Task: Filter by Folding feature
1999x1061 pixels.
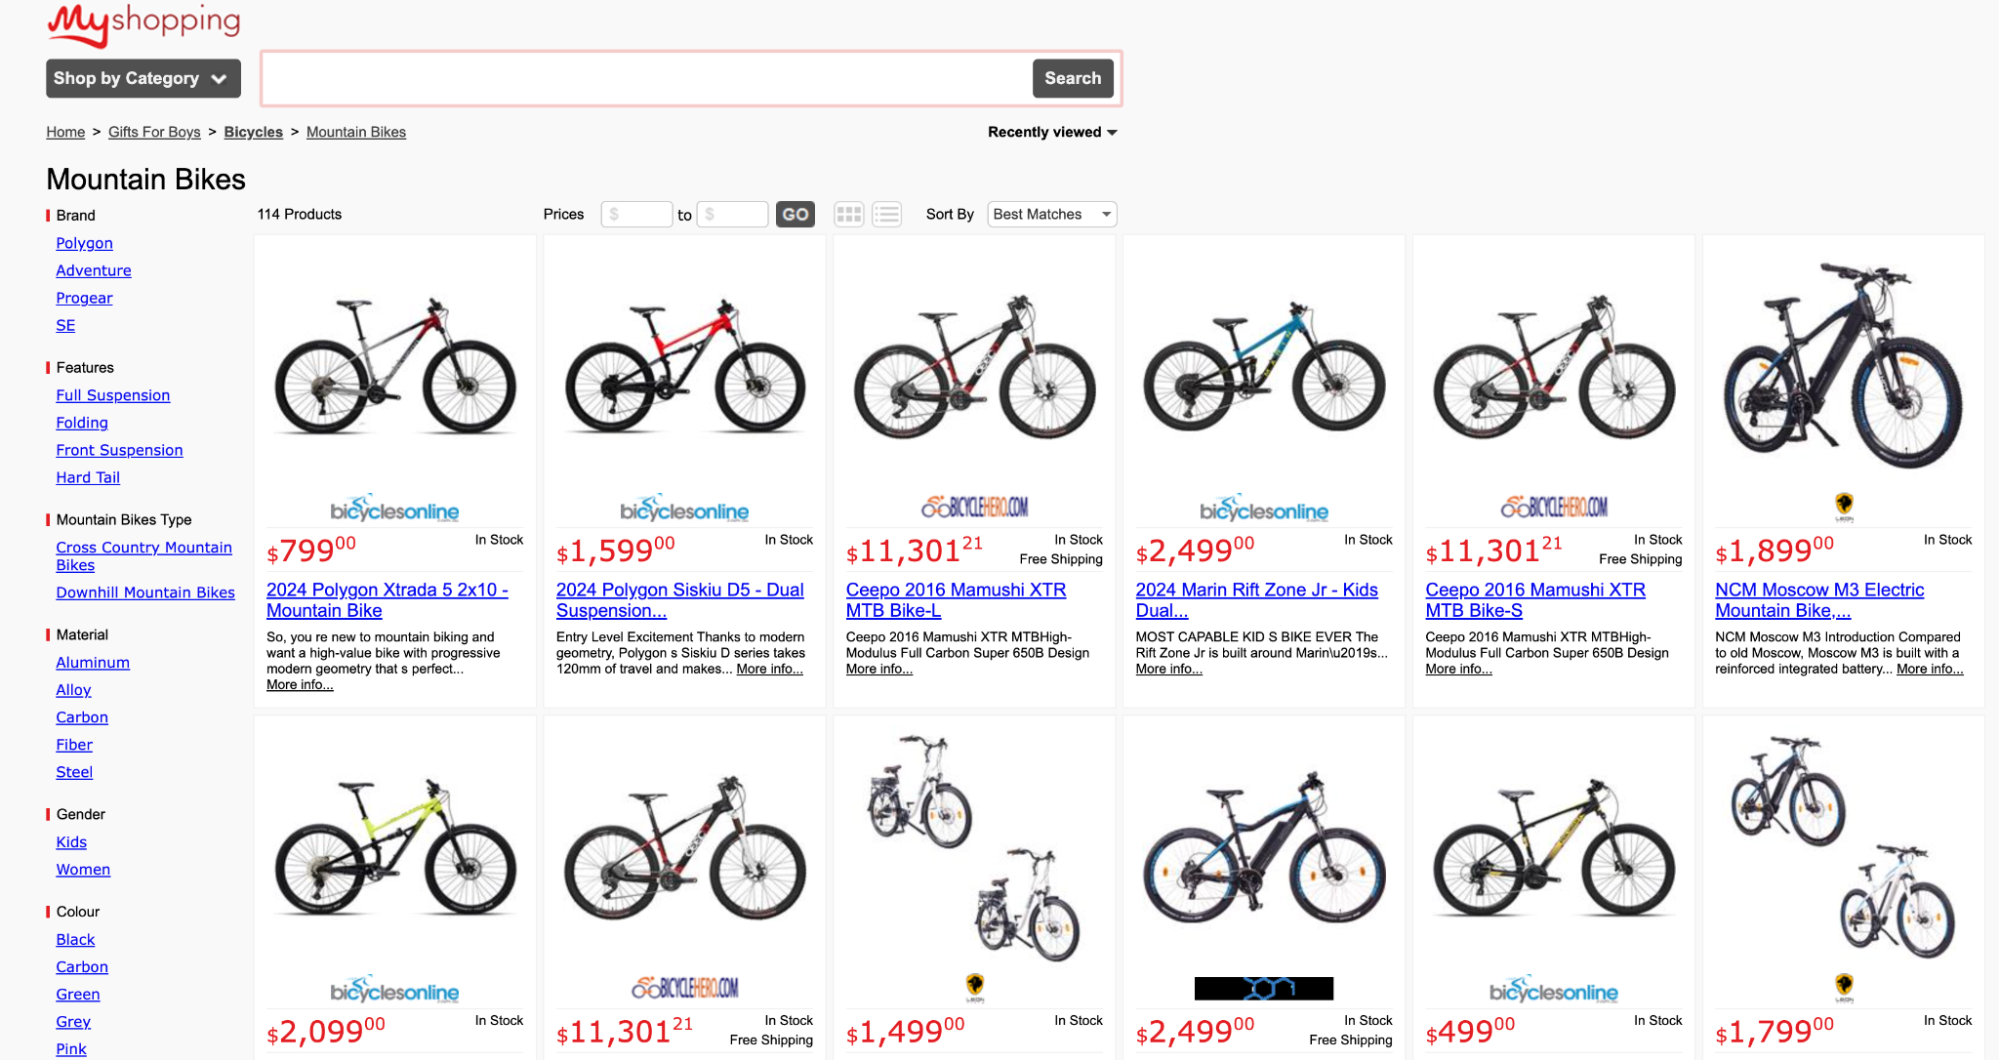Action: click(x=82, y=423)
